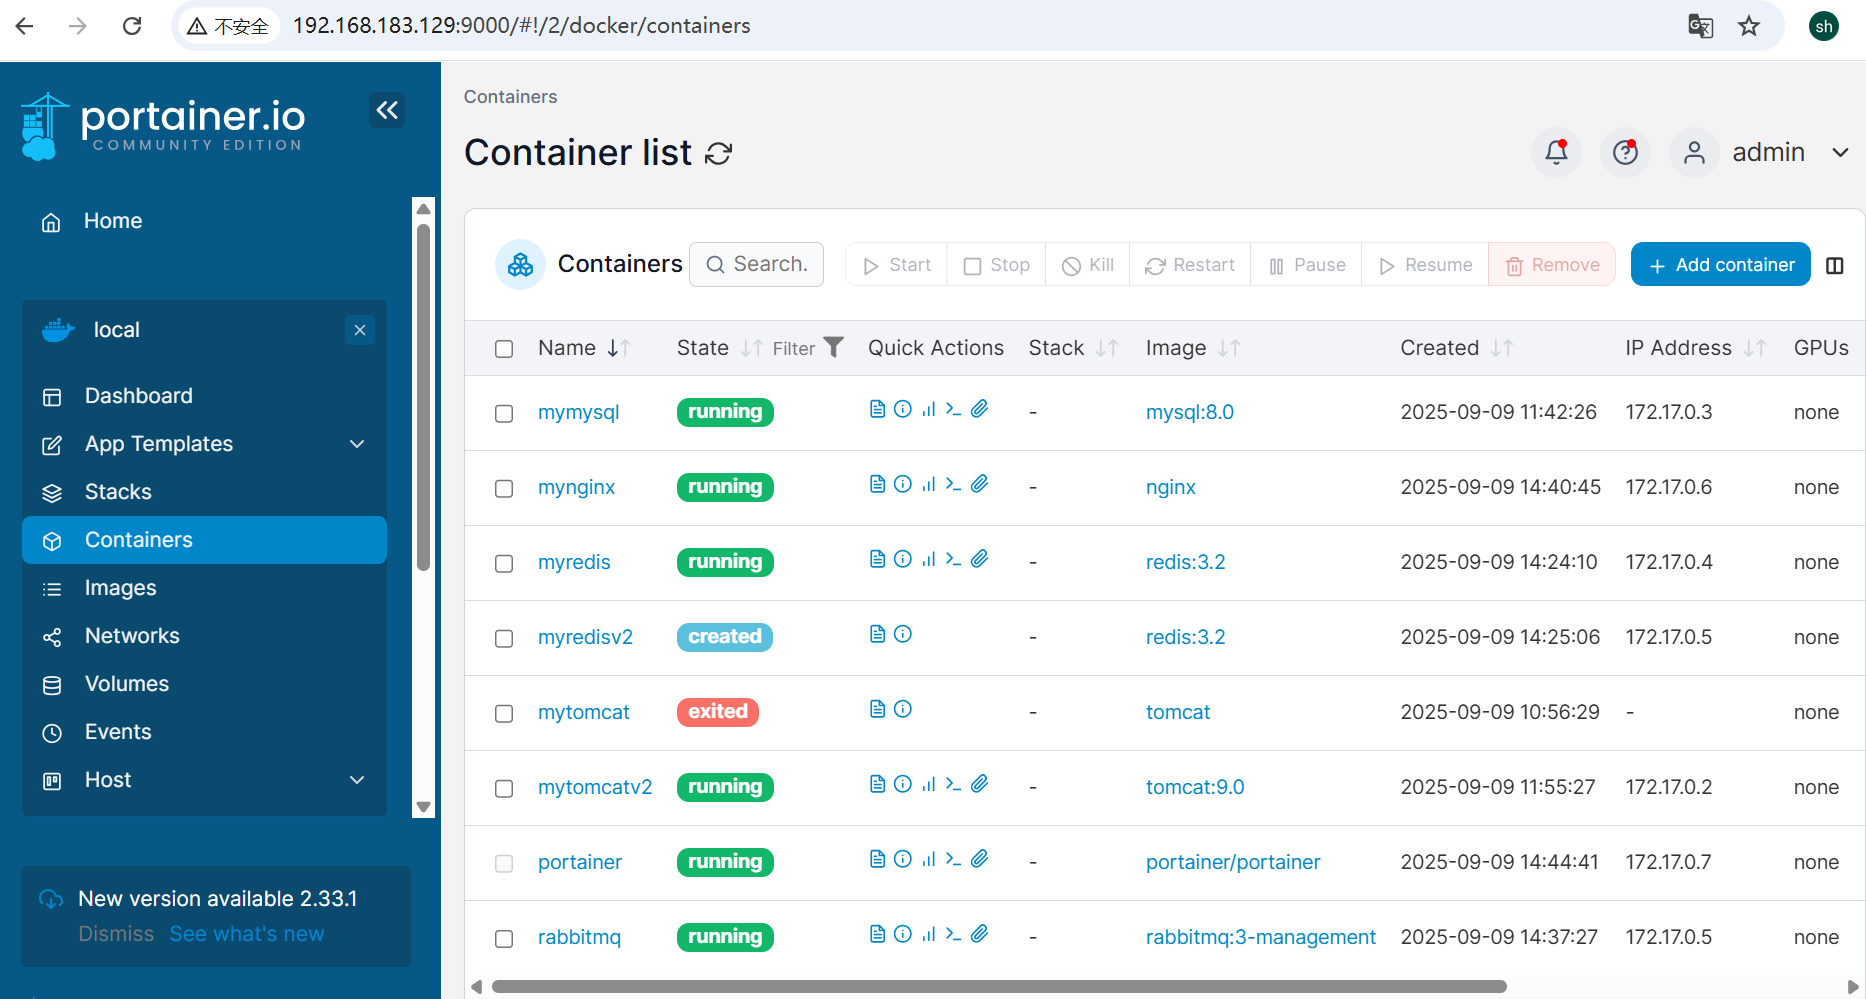Screen dimensions: 1866x999
Task: Select the mytomcatv2 row checkbox
Action: 504,789
